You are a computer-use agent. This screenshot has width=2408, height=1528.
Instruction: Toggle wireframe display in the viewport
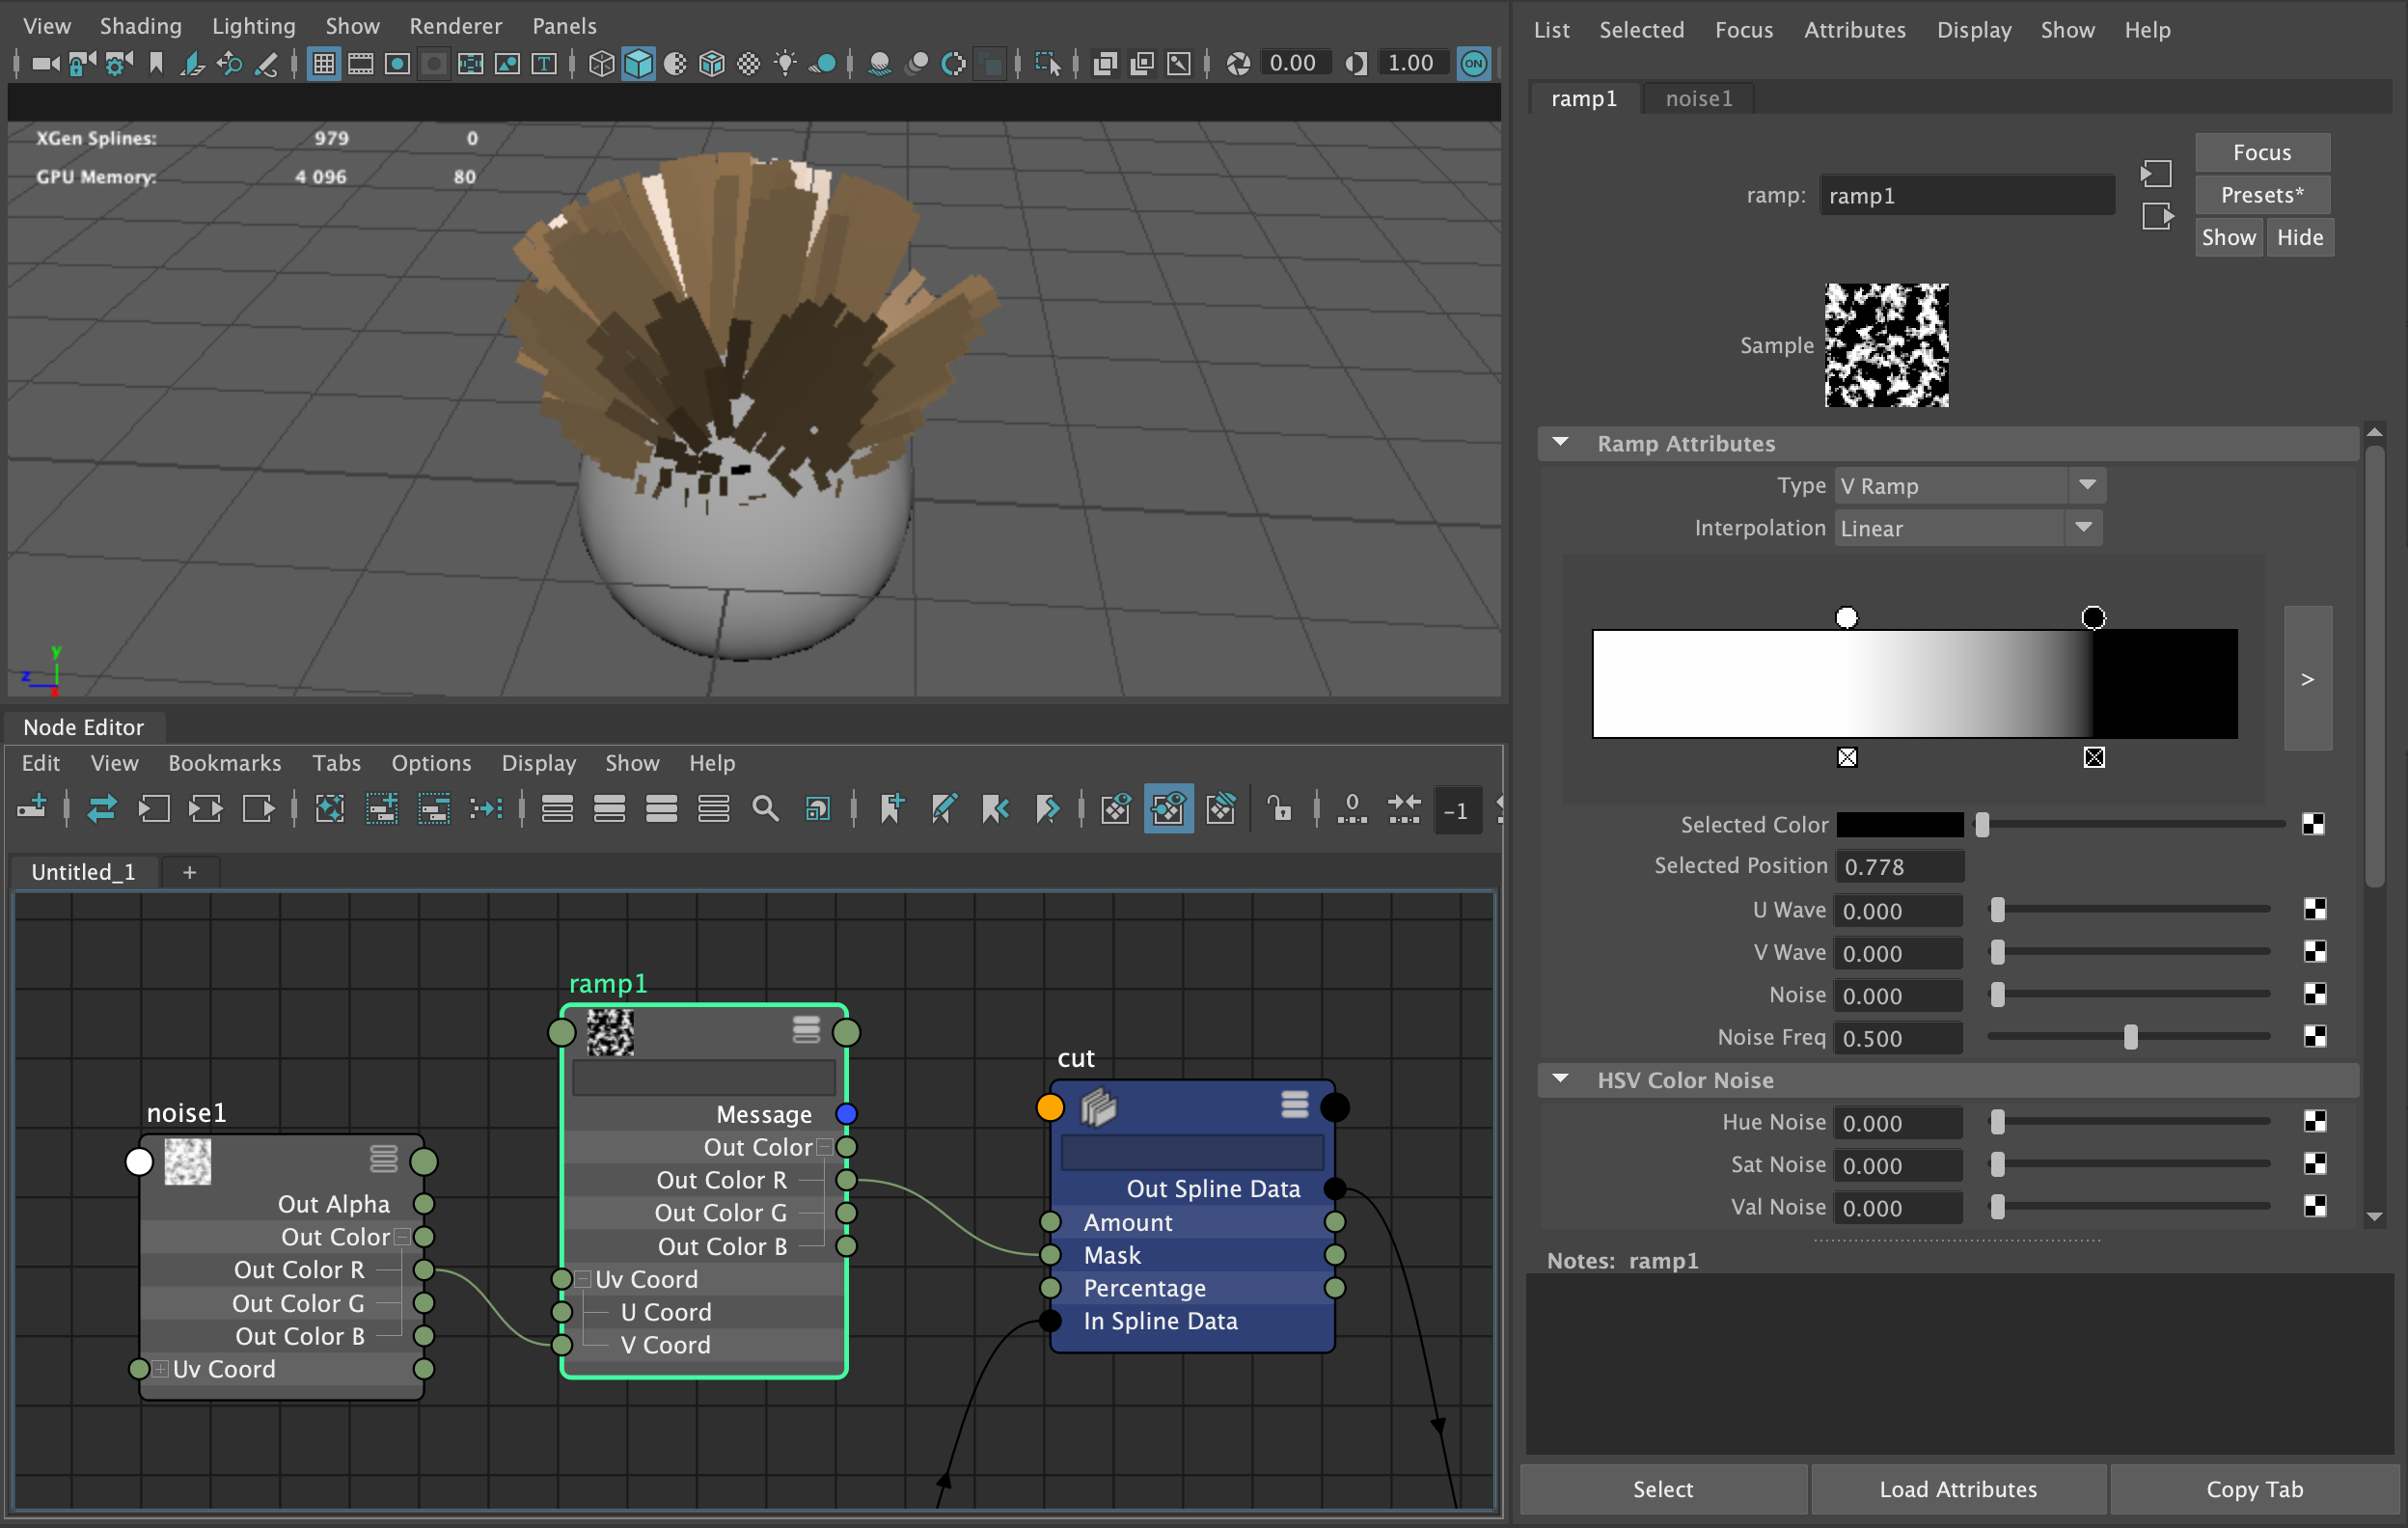[x=602, y=63]
